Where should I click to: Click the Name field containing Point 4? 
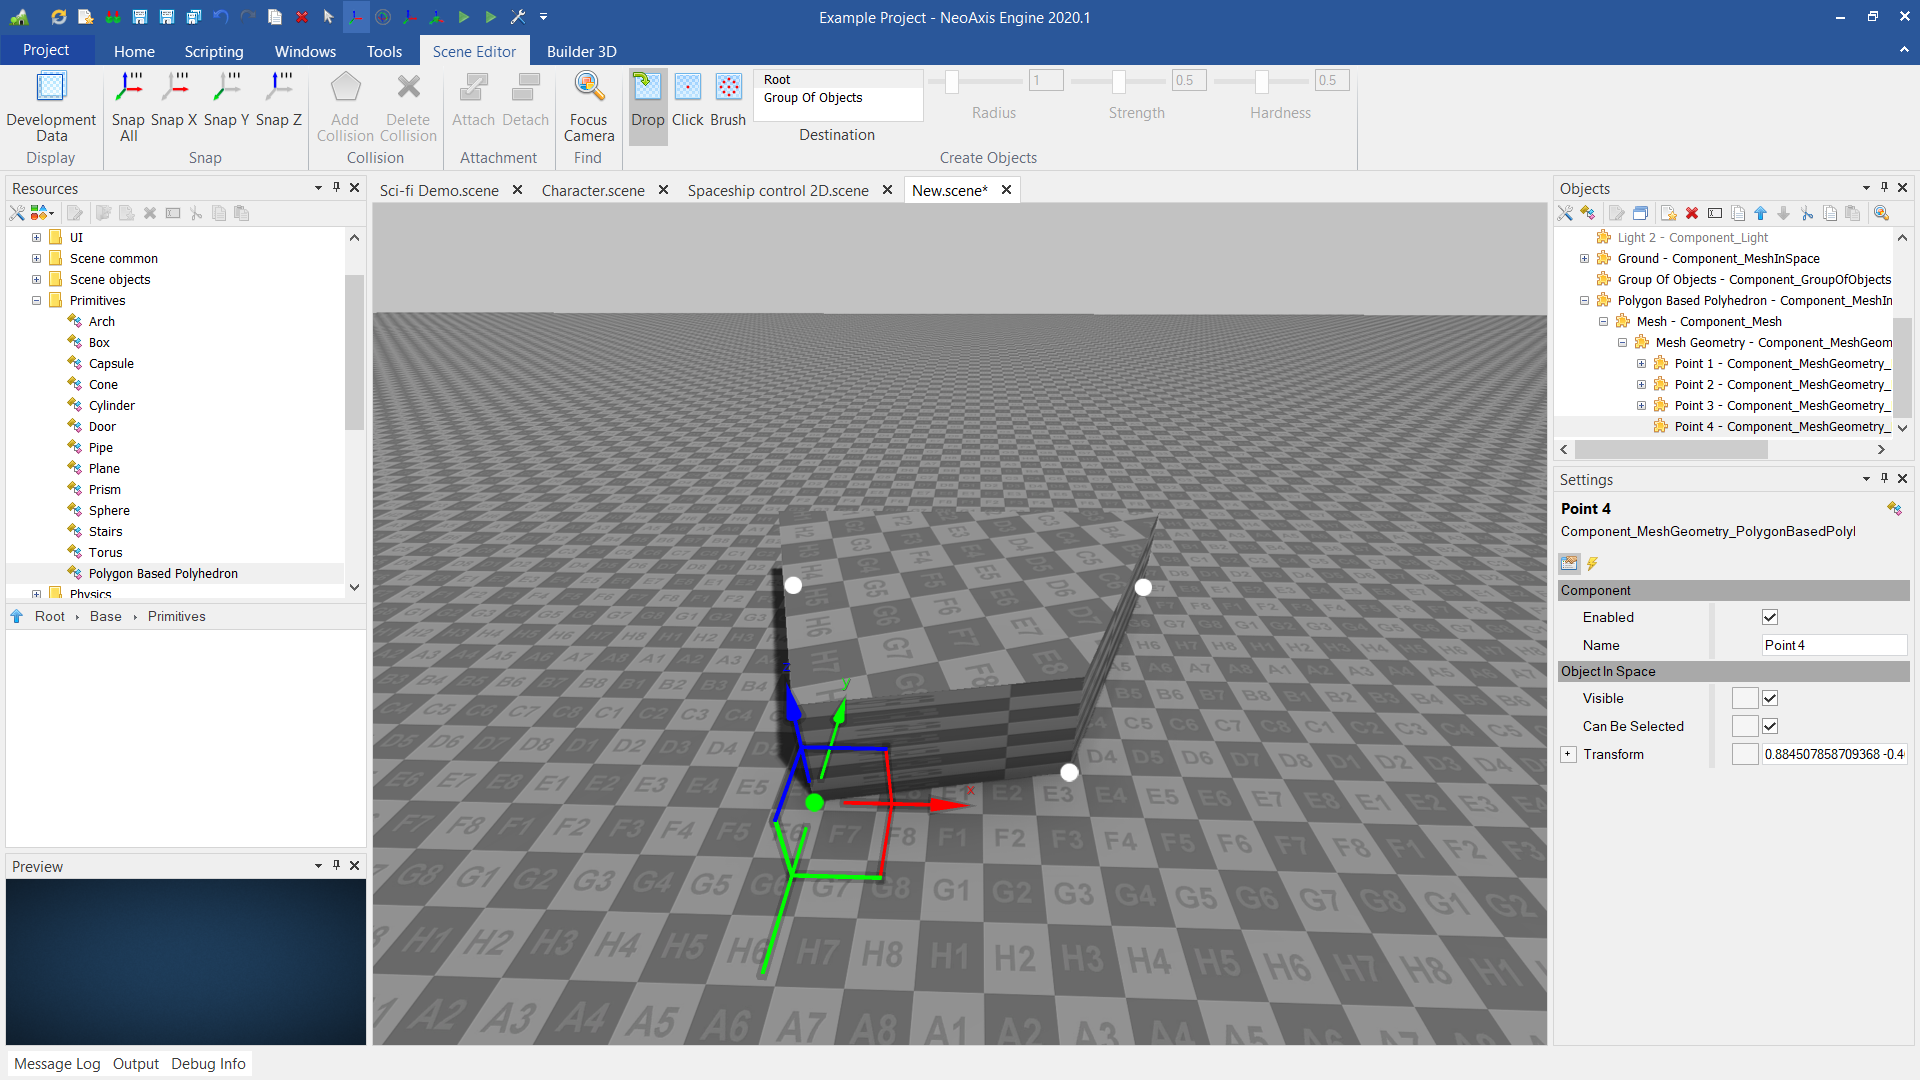coord(1832,645)
